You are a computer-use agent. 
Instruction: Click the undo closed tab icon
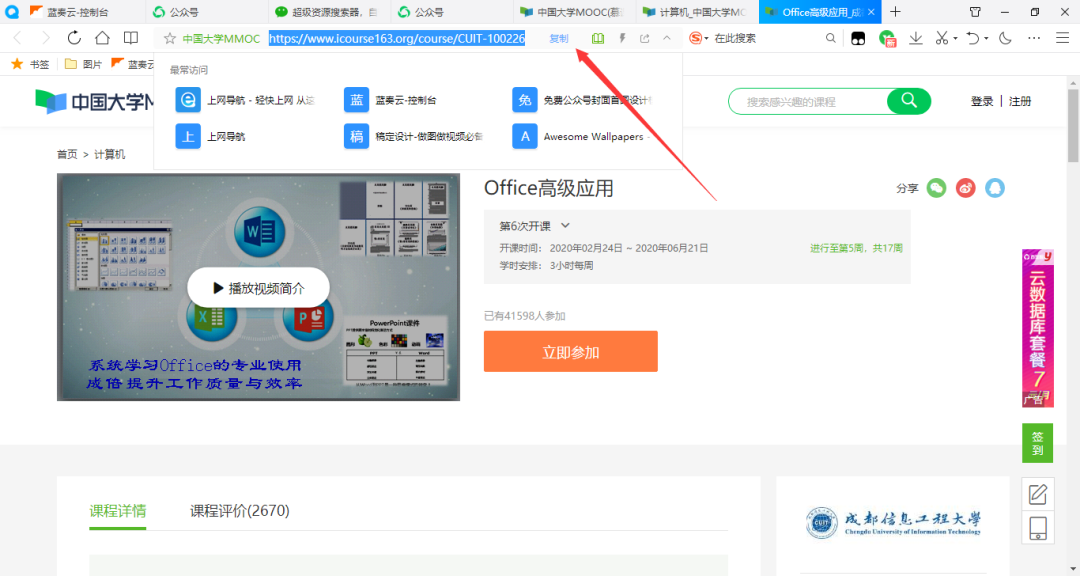pos(973,38)
